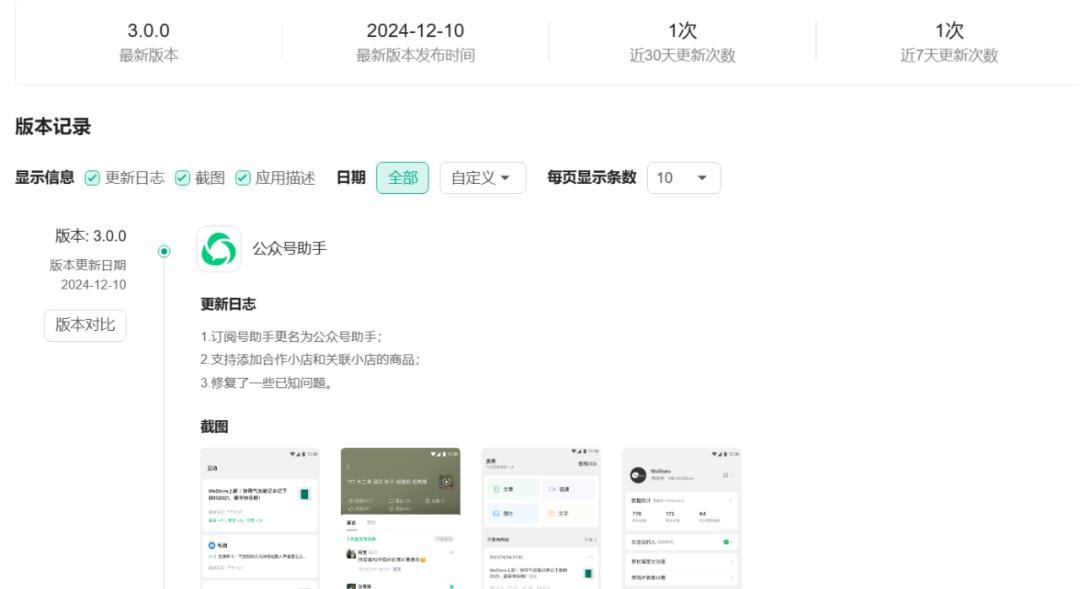Open the 自定义 date dropdown
The width and height of the screenshot is (1080, 589).
click(482, 178)
